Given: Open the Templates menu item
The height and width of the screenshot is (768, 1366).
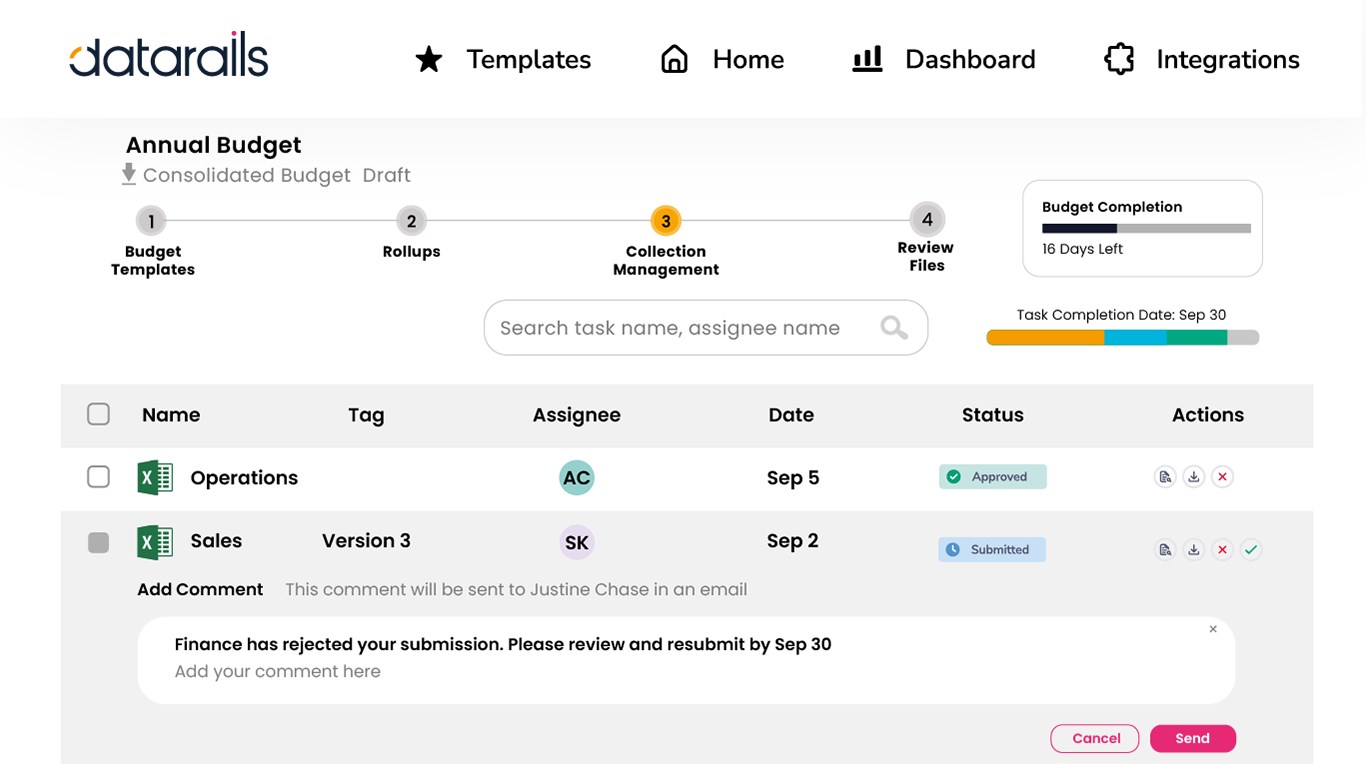Looking at the screenshot, I should click(x=503, y=60).
